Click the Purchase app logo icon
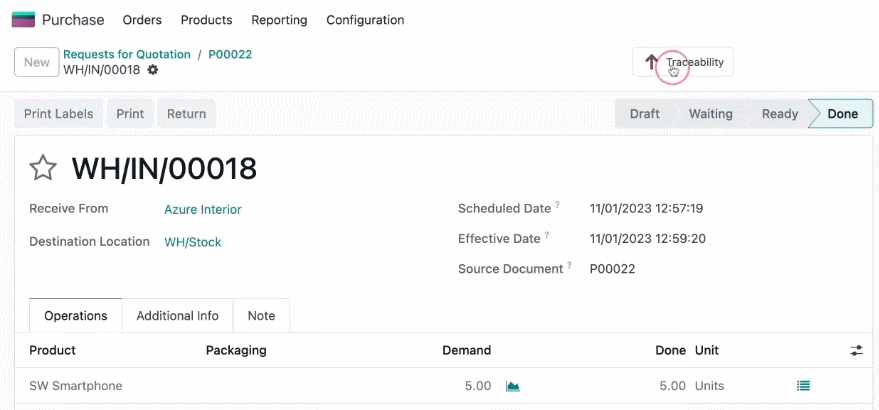 (x=23, y=20)
